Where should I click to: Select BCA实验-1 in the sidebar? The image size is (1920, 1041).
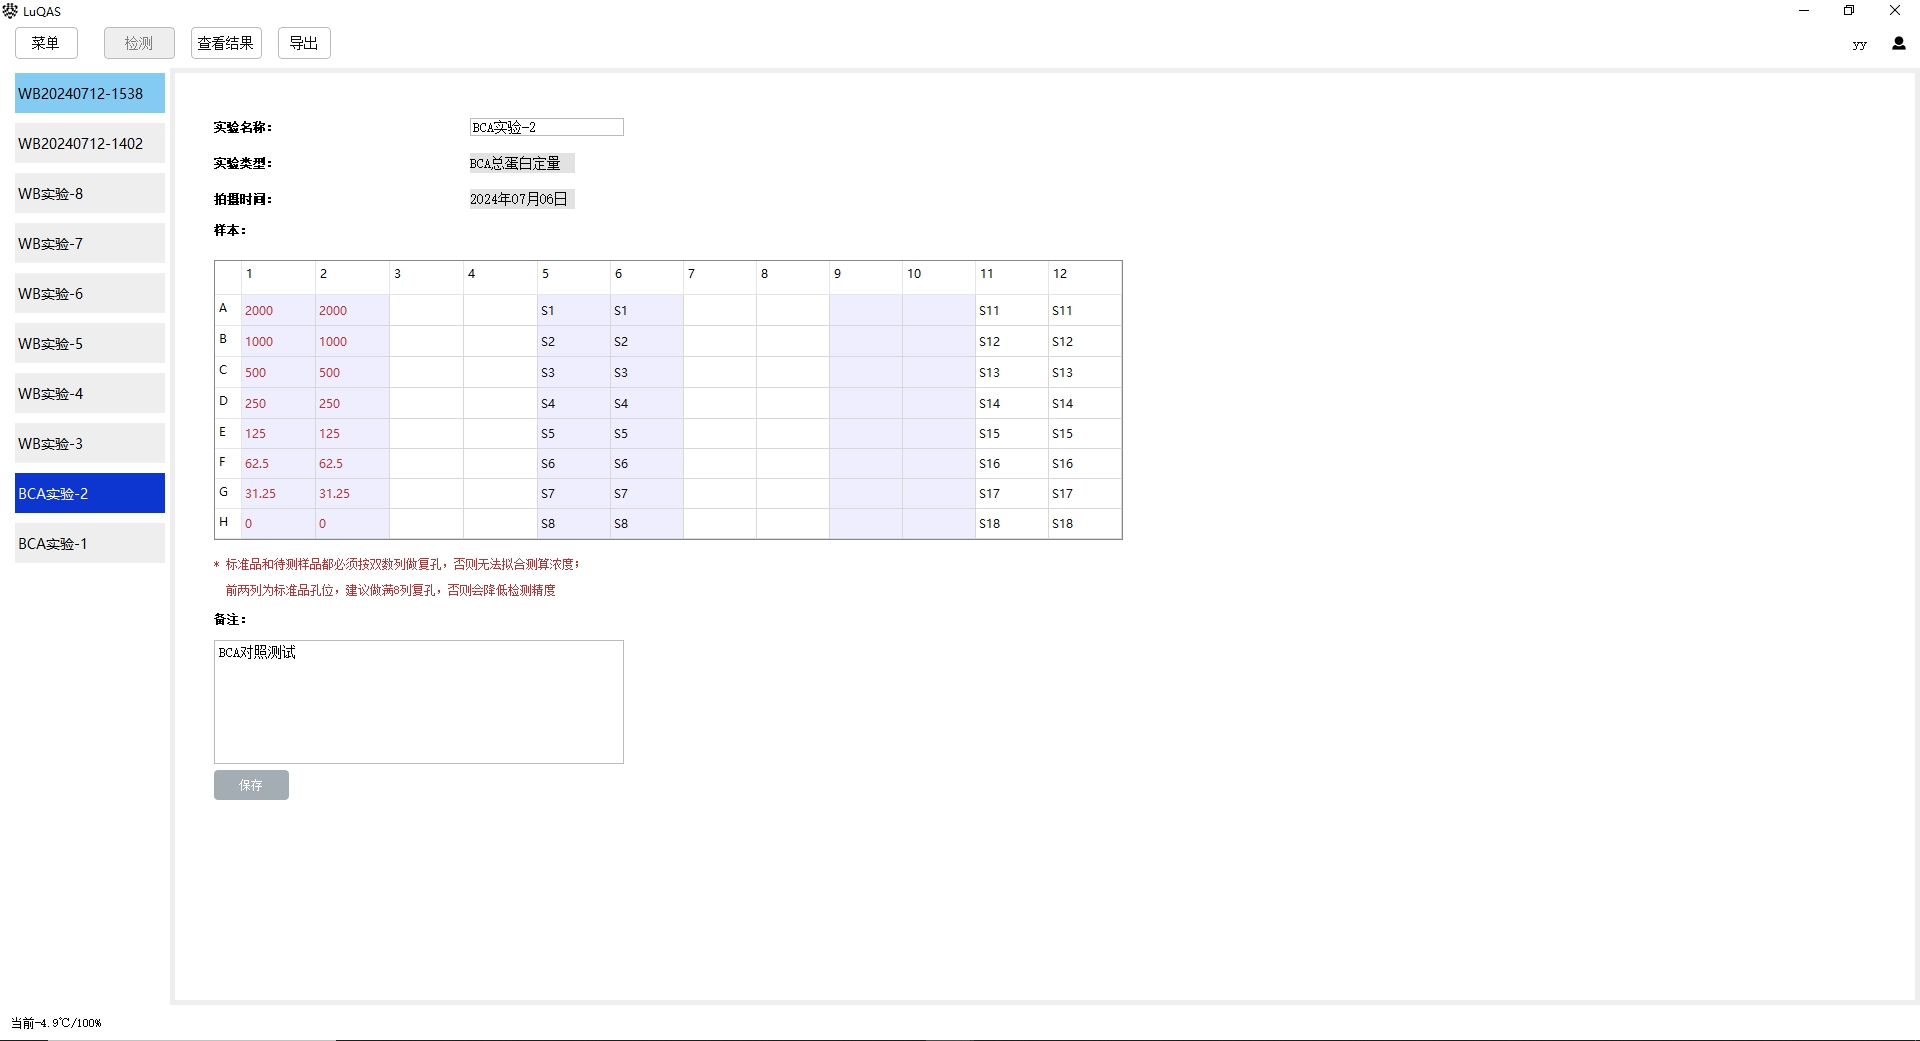[x=90, y=543]
